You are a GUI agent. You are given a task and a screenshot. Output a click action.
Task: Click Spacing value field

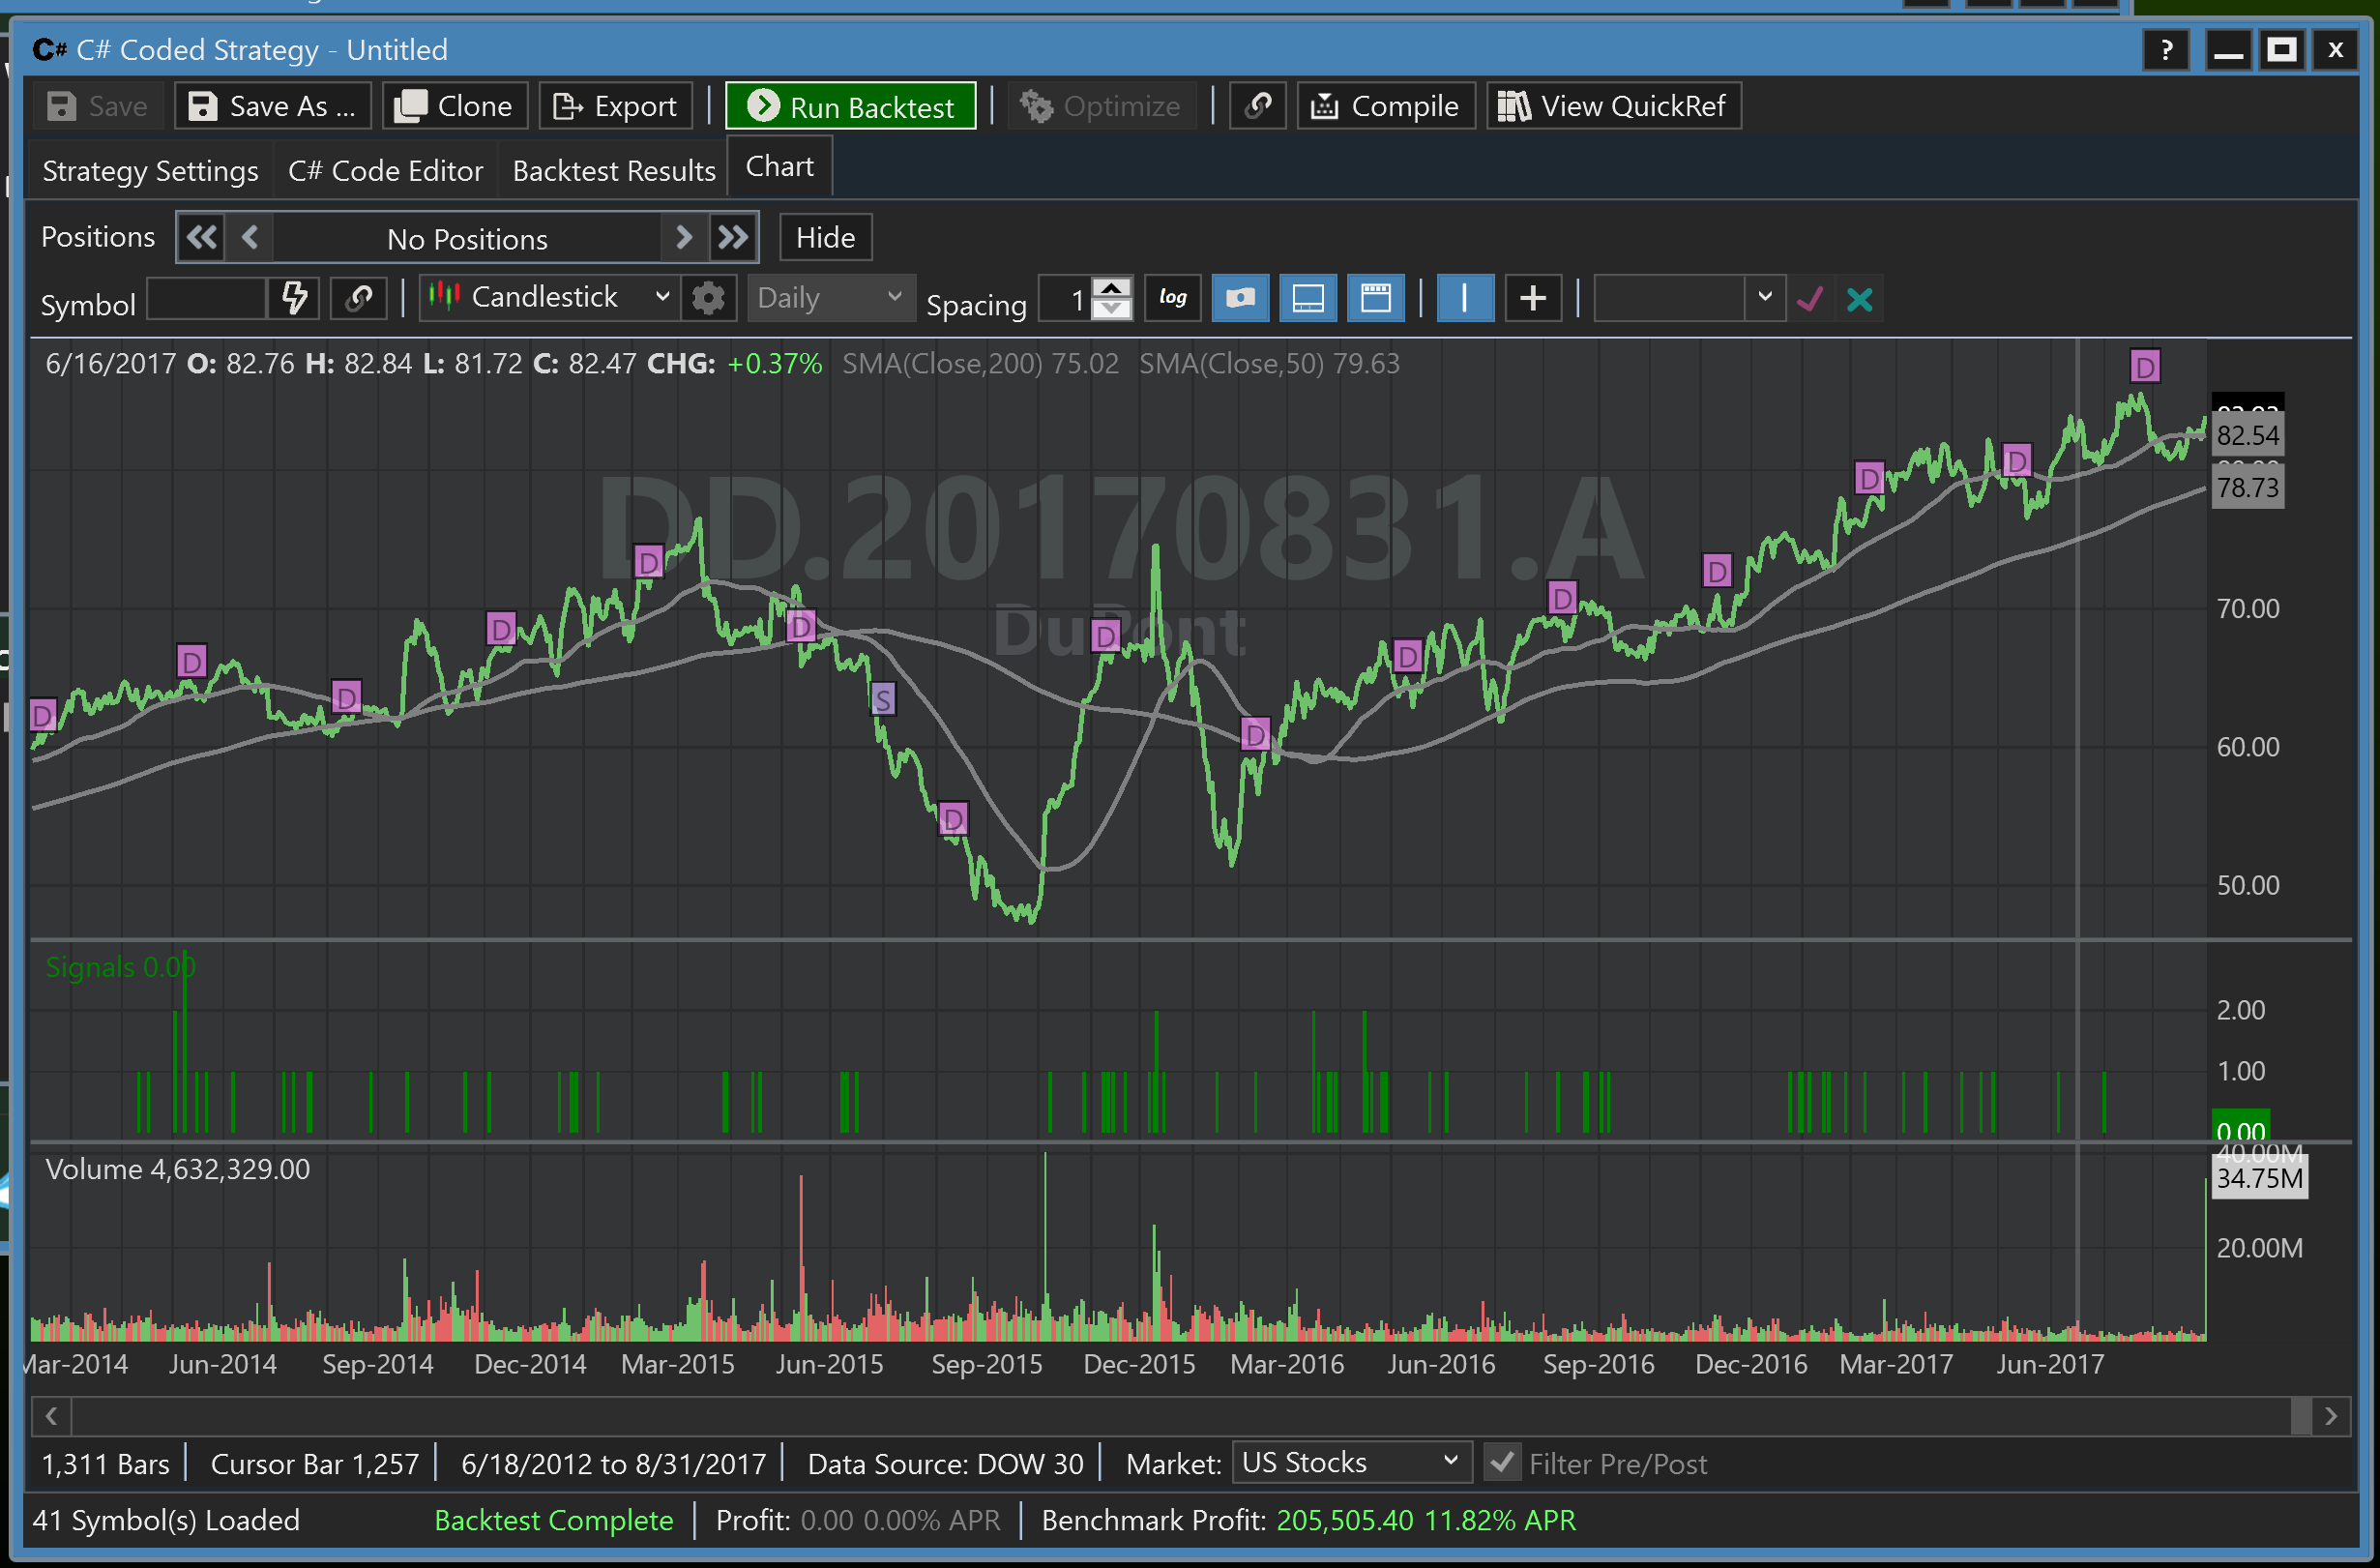(1065, 299)
